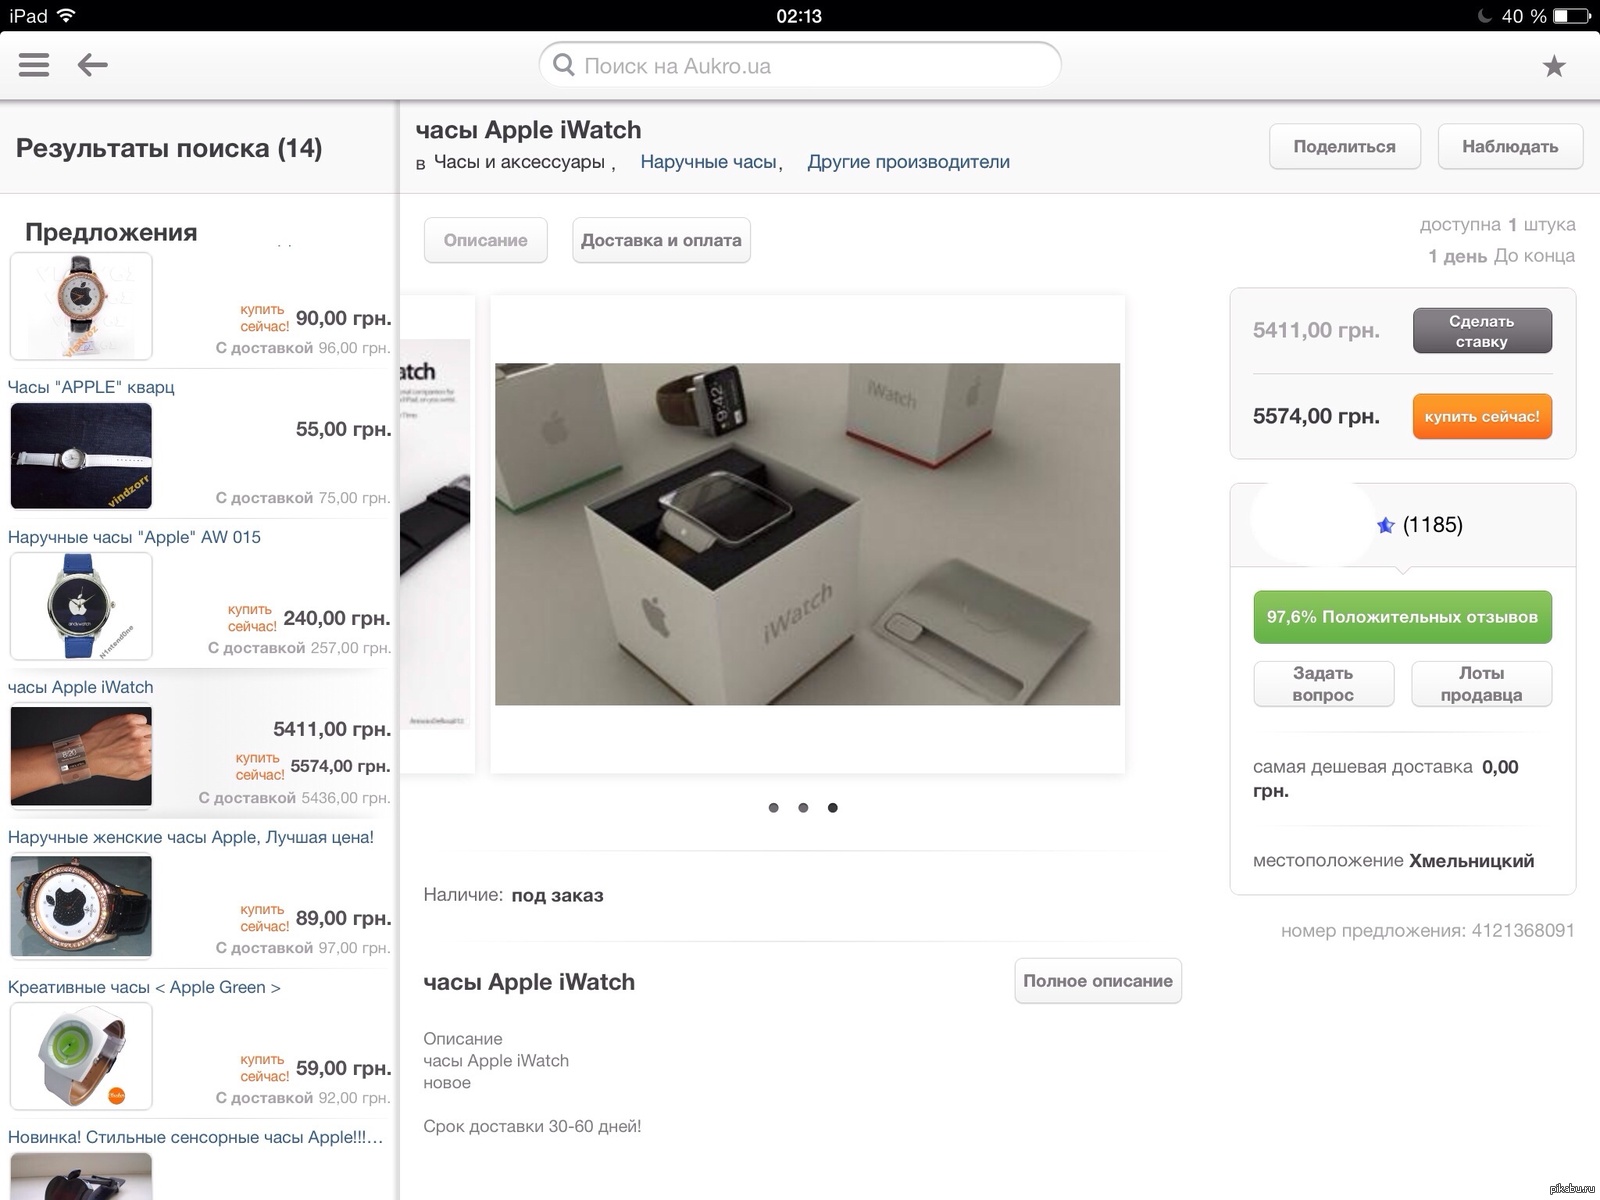Tap the Задать вопрос button
1600x1200 pixels.
[x=1323, y=684]
